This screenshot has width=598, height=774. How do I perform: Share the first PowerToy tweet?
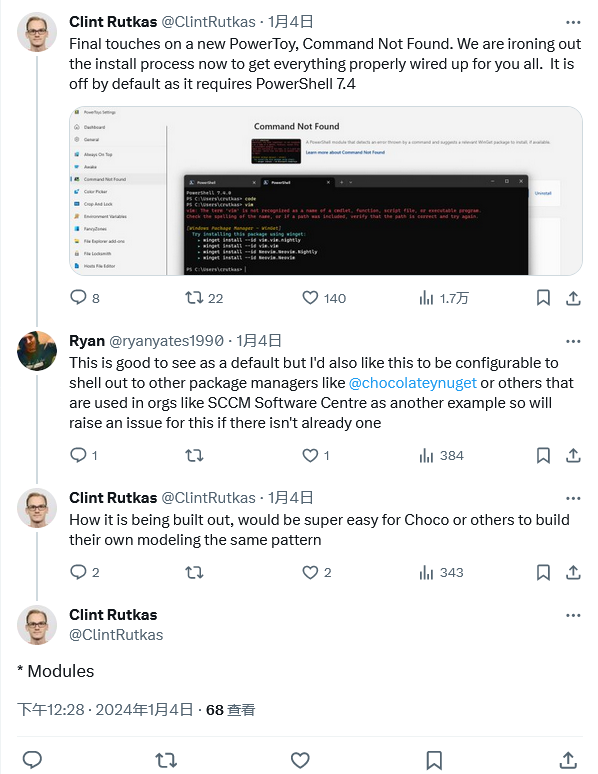(573, 298)
